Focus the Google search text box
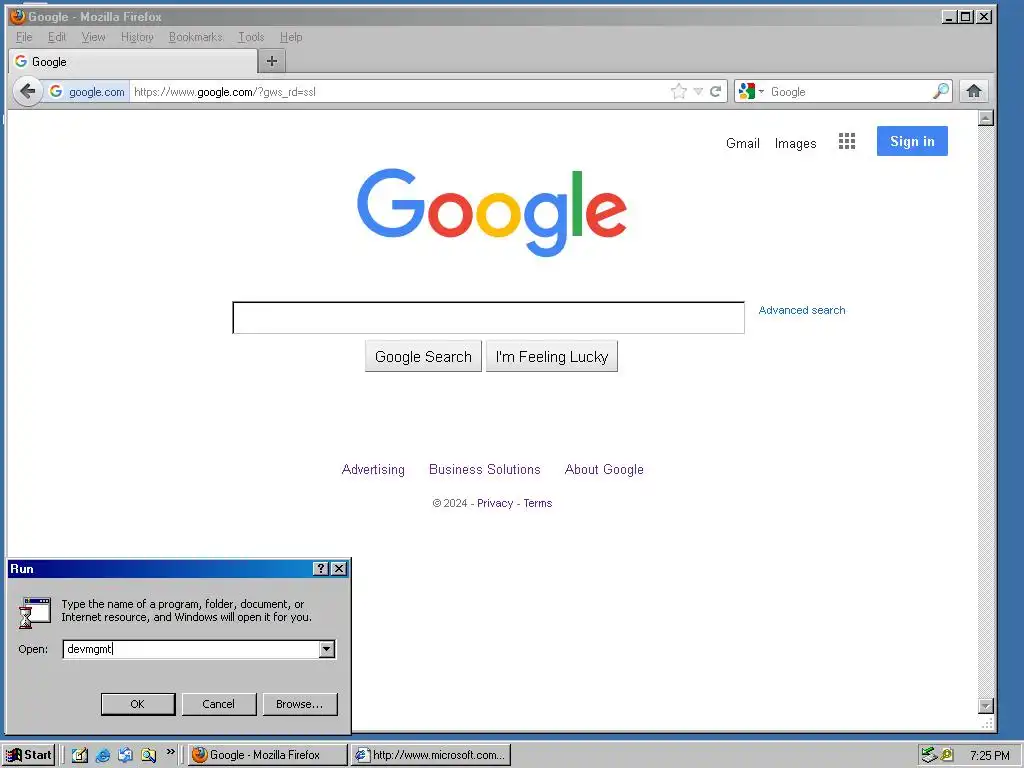The image size is (1024, 768). click(x=488, y=318)
